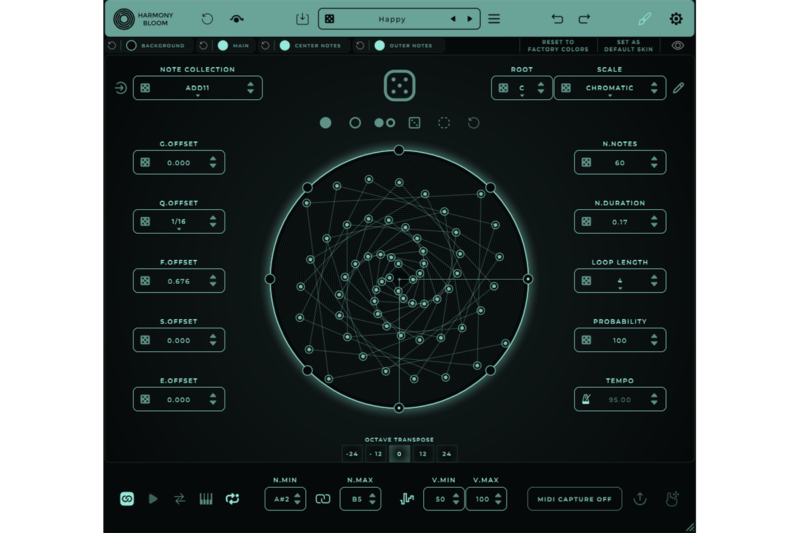
Task: Open the hamburger preset menu
Action: click(x=494, y=19)
